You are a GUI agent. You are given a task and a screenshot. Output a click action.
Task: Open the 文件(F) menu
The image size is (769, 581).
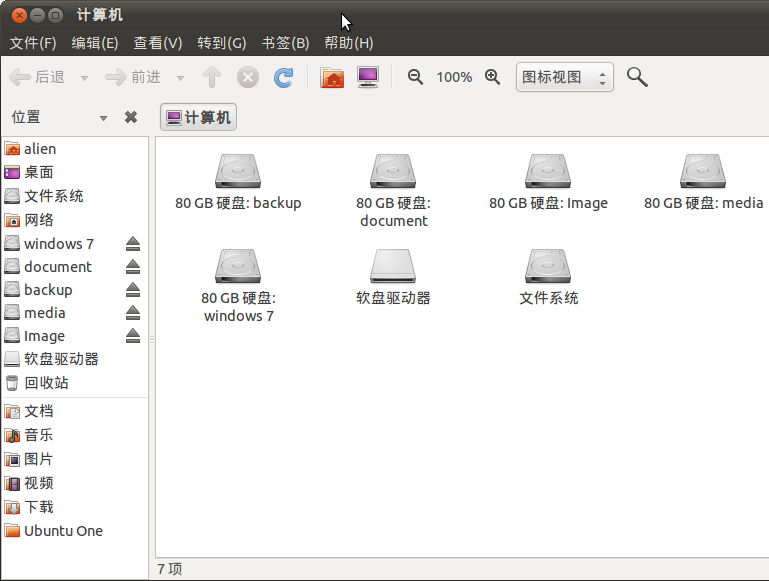click(33, 43)
